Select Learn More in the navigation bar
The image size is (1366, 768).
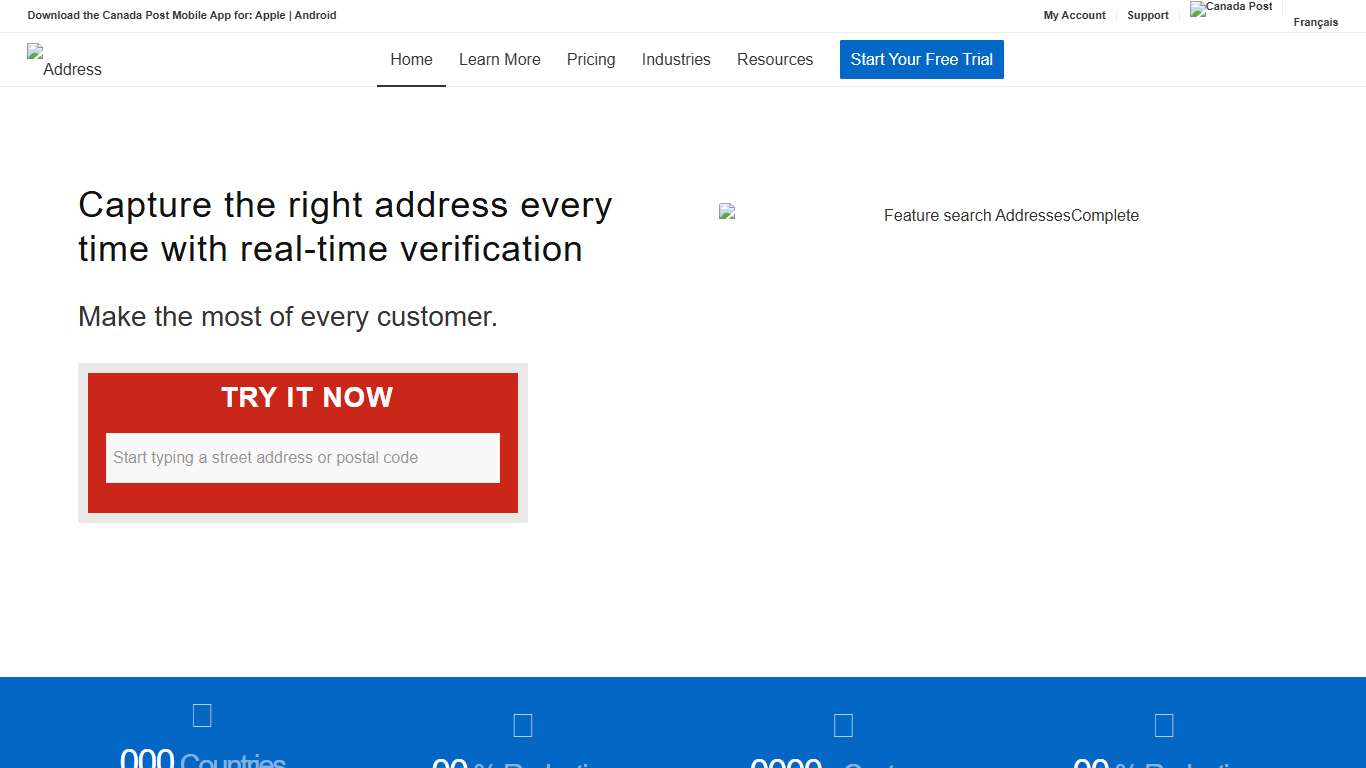499,59
